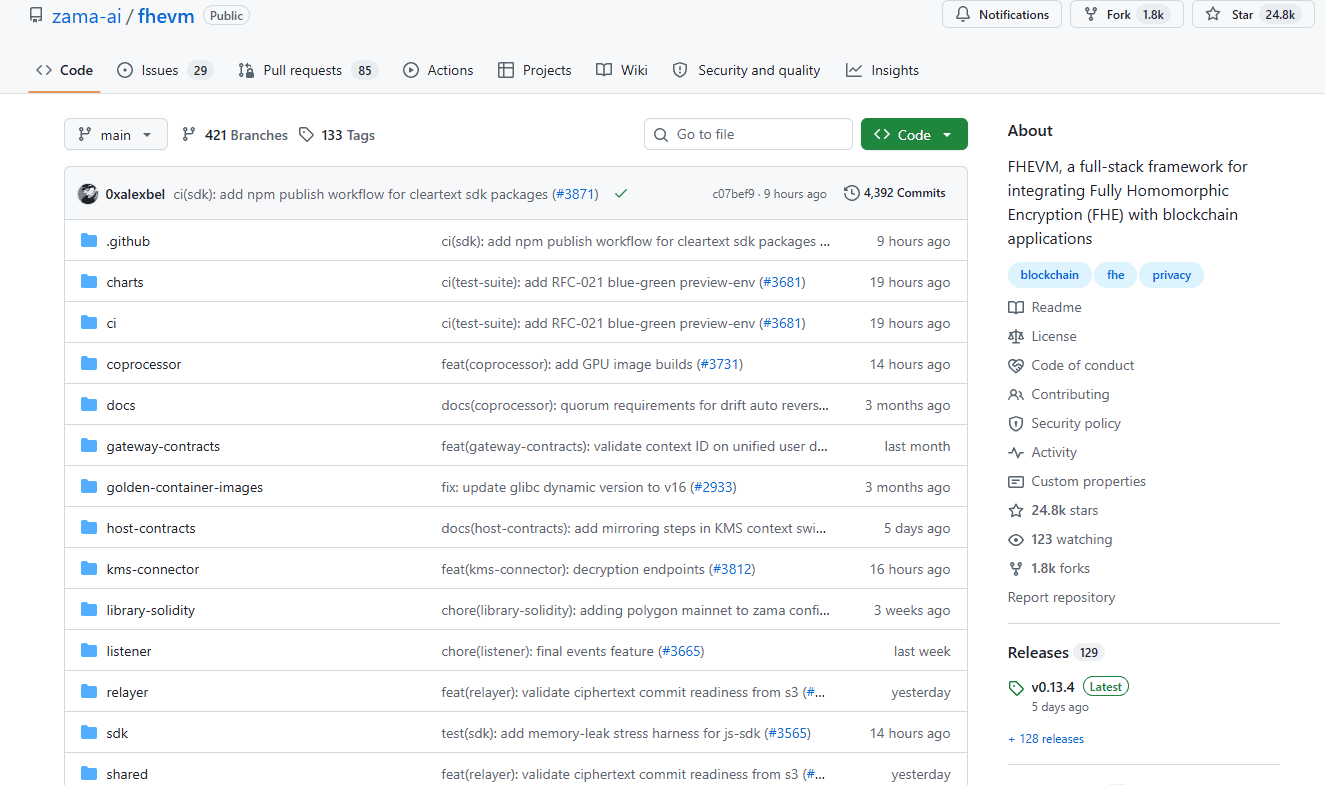This screenshot has width=1325, height=785.
Task: Click the charts folder icon
Action: coord(89,282)
